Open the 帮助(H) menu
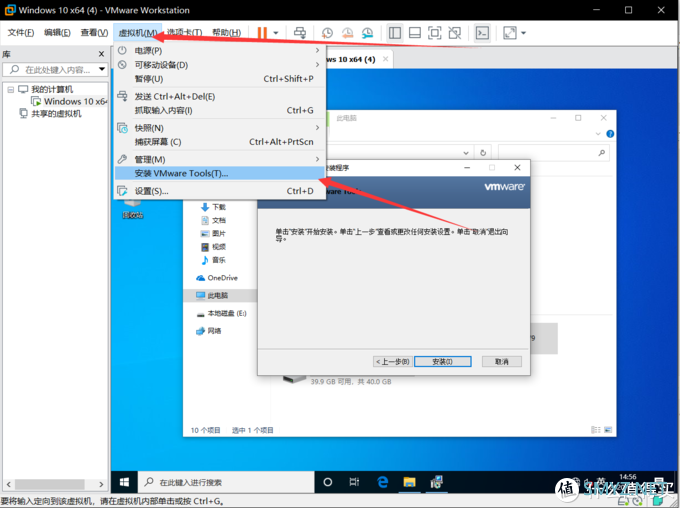 pos(226,33)
